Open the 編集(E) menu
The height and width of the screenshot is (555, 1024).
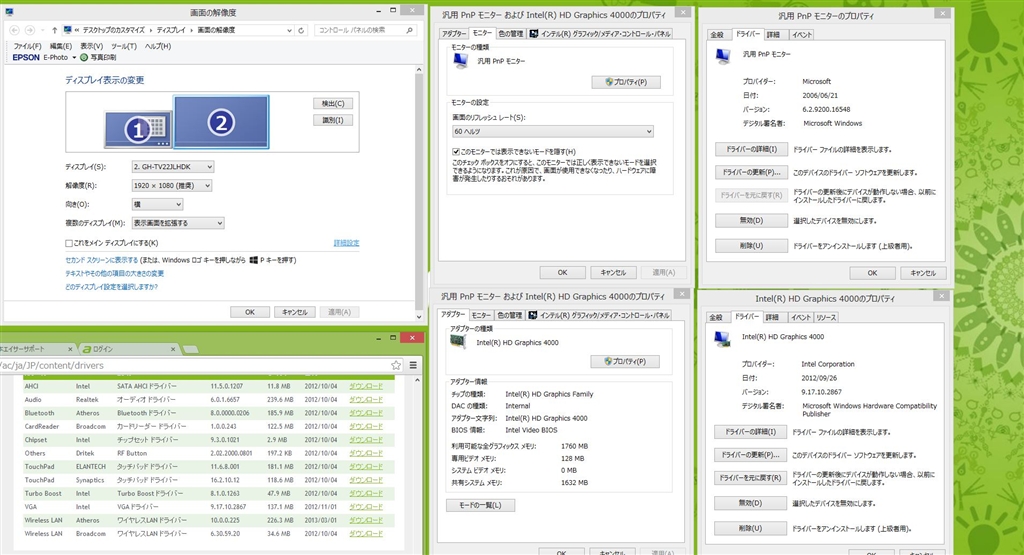pyautogui.click(x=61, y=46)
